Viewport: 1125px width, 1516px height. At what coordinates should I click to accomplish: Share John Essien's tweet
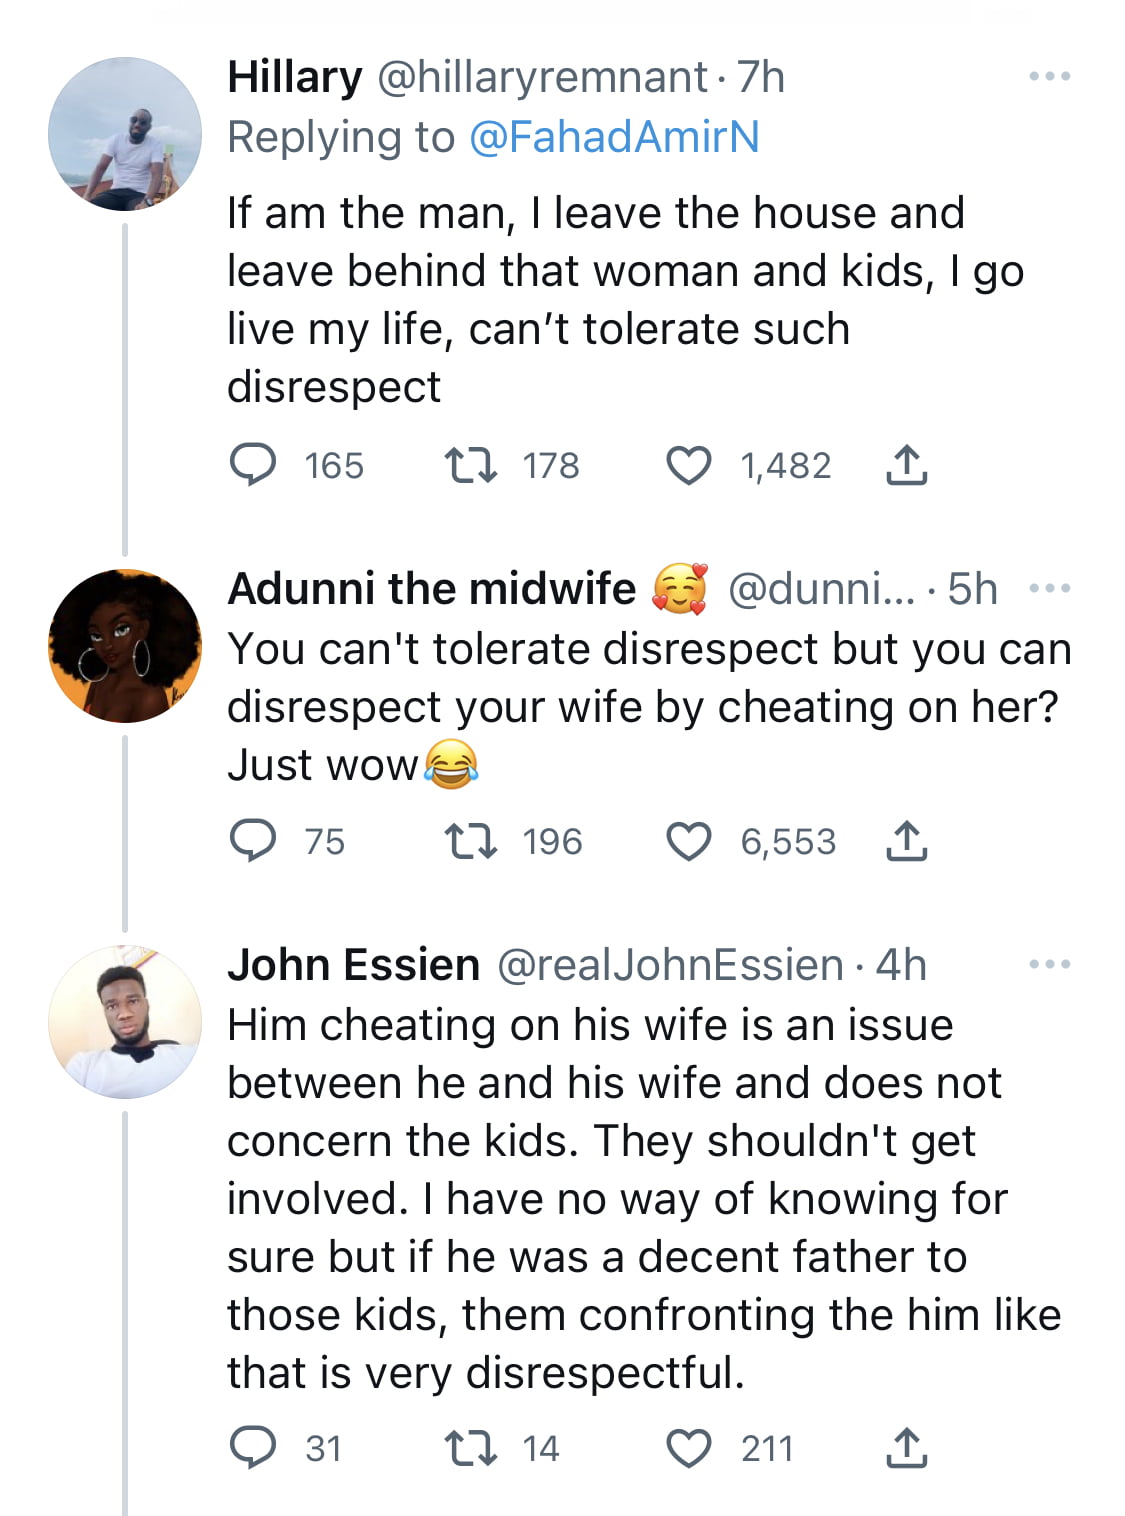point(906,1447)
